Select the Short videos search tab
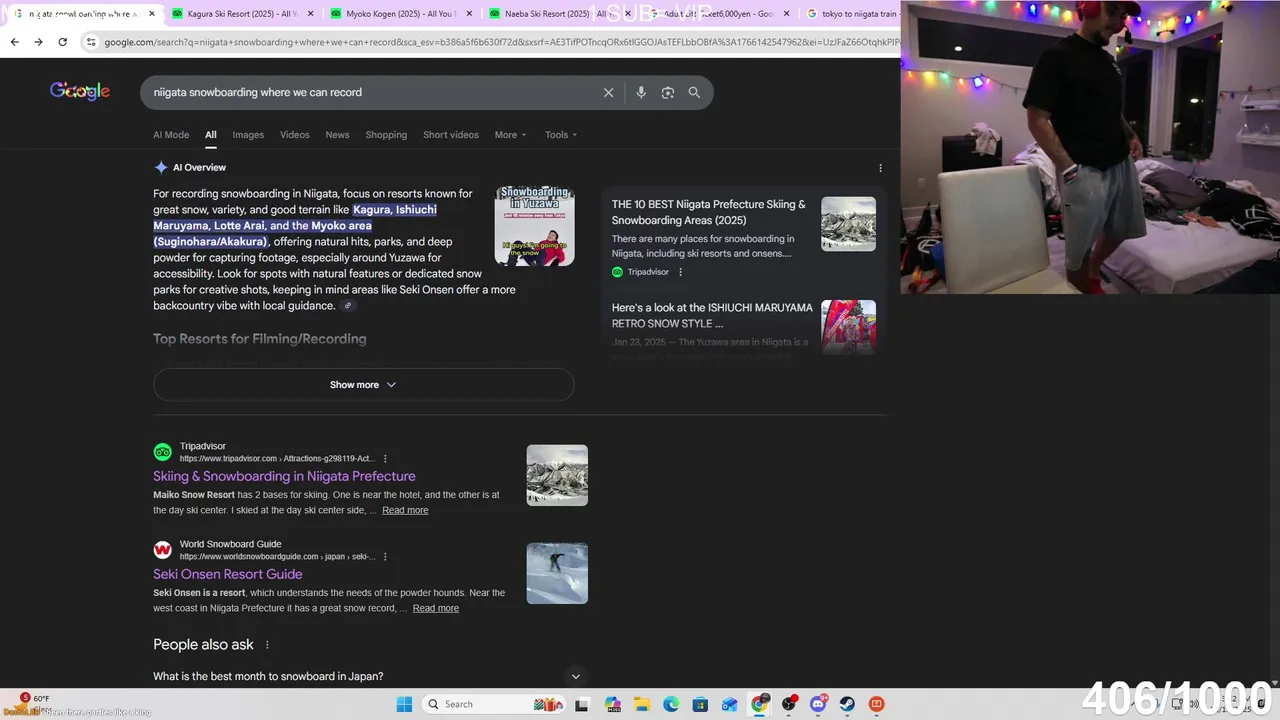The width and height of the screenshot is (1280, 720). (x=451, y=135)
